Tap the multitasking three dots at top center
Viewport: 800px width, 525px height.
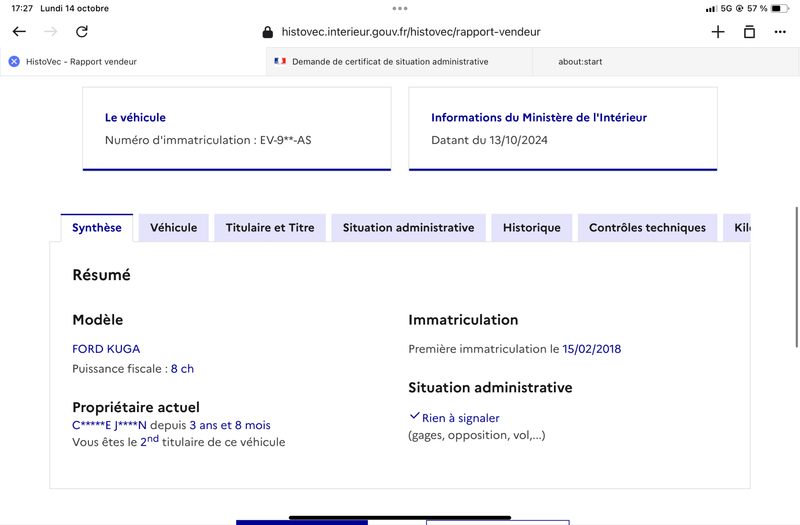click(400, 8)
